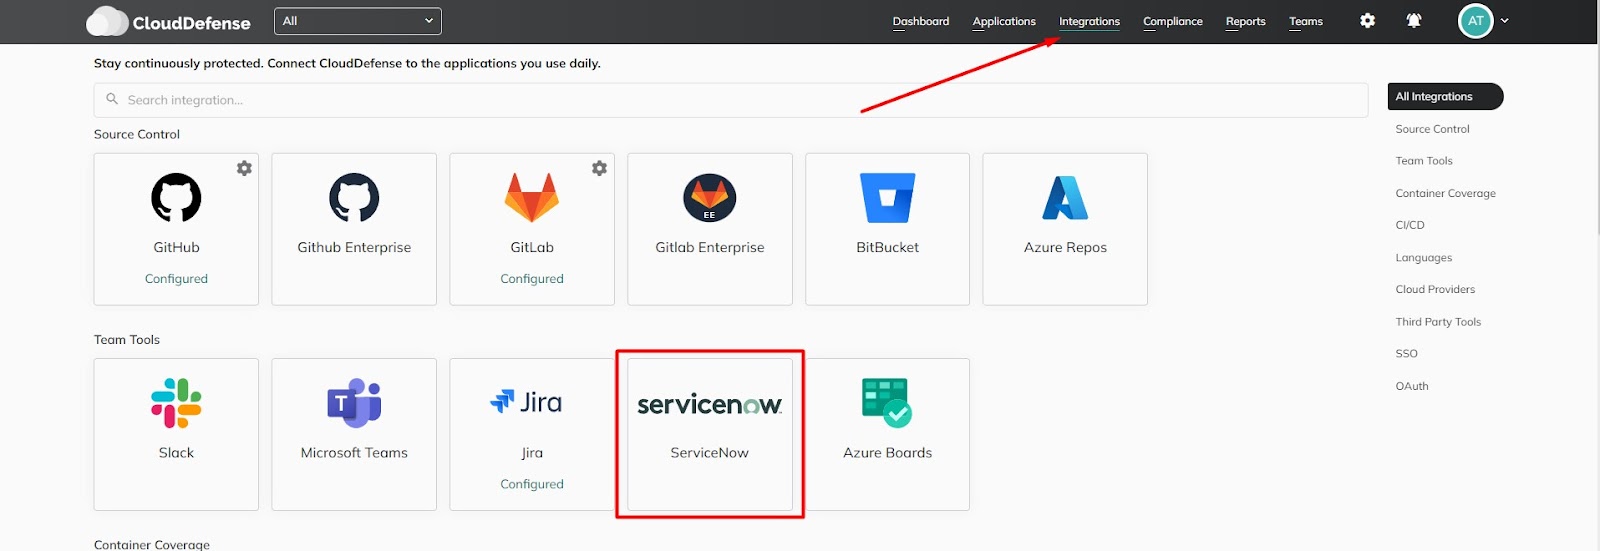The height and width of the screenshot is (551, 1600).
Task: Click the GitLab fox logo
Action: (x=532, y=197)
